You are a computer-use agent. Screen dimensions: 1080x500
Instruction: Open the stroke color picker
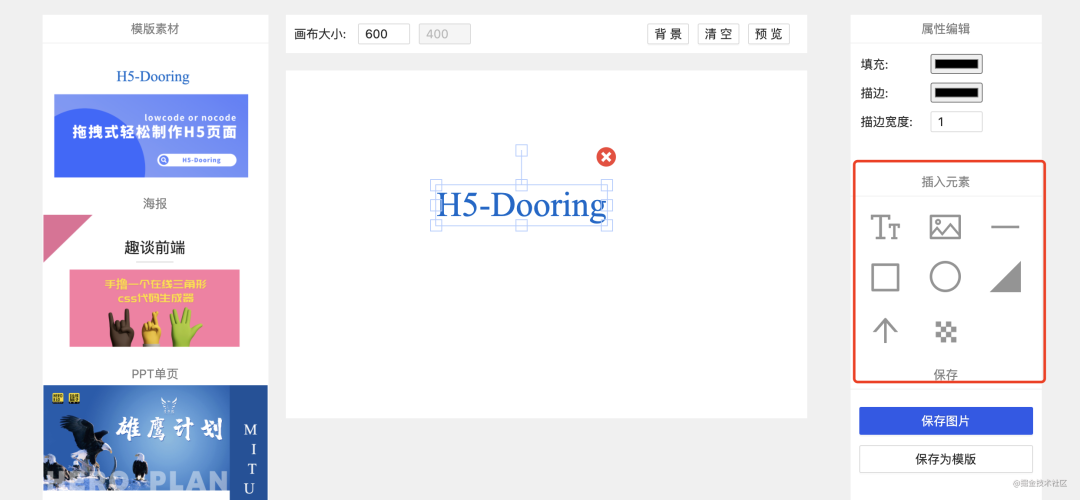956,92
